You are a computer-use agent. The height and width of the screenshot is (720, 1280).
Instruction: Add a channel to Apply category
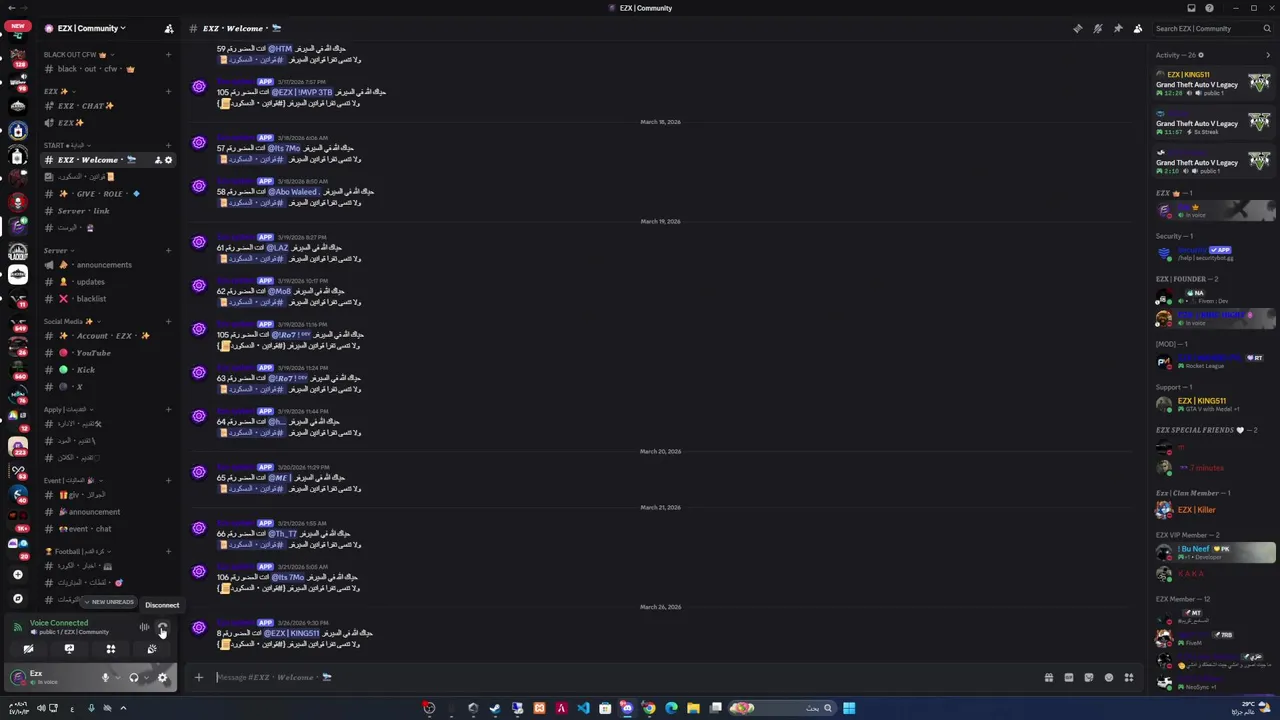tap(168, 409)
